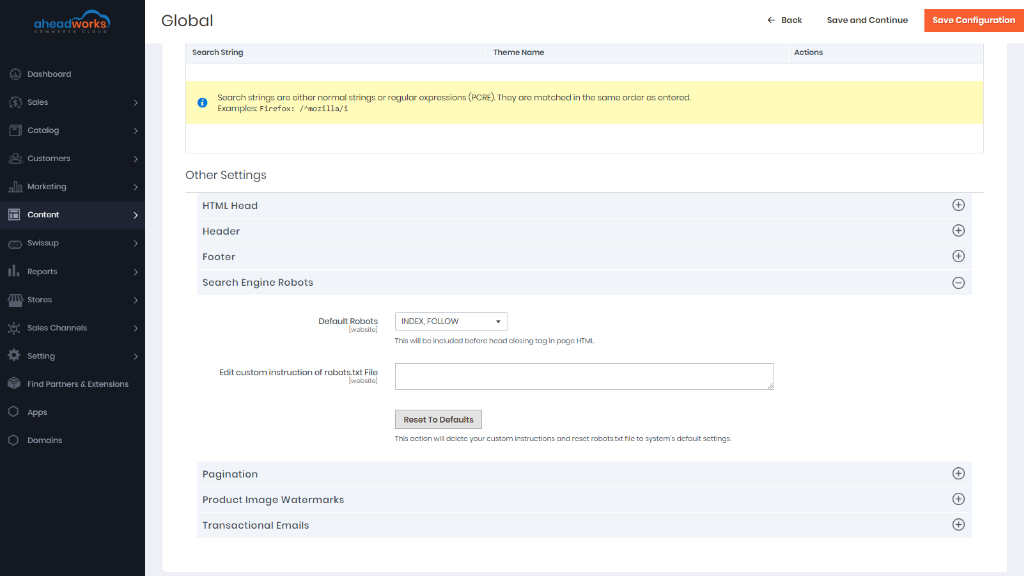This screenshot has width=1024, height=576.
Task: Click the Stores storefront icon
Action: (x=15, y=300)
